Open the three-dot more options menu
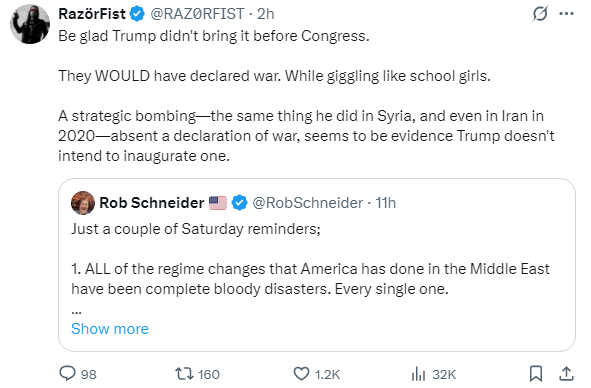Viewport: 591px width, 388px height. (x=566, y=14)
